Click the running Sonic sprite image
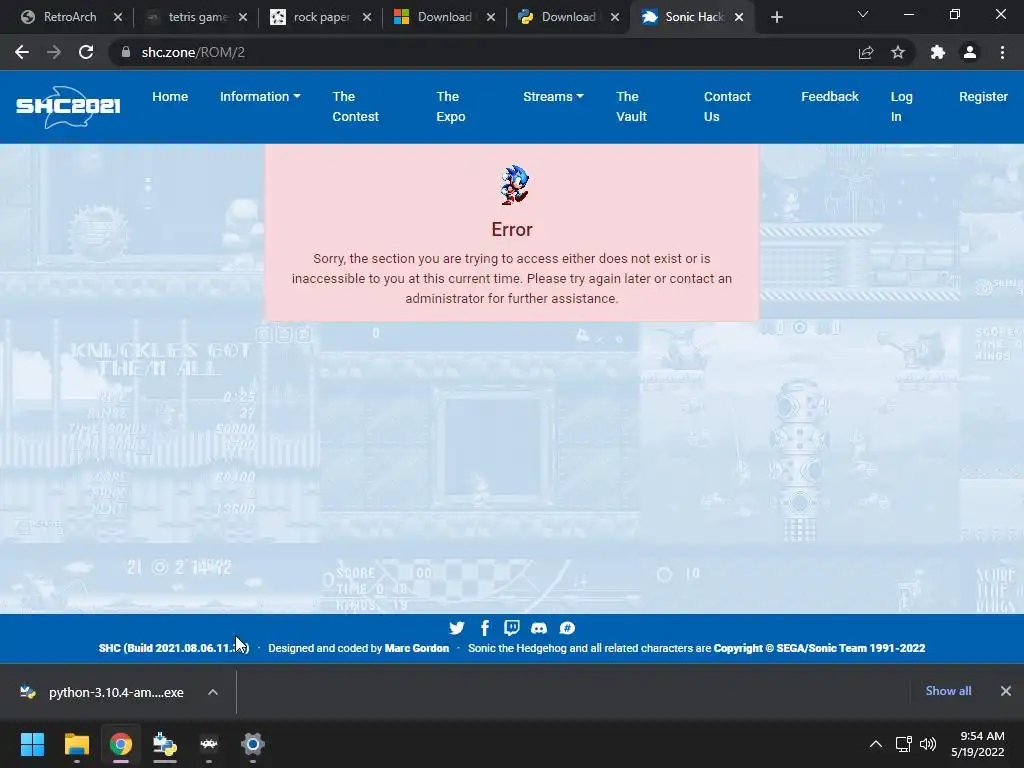 pyautogui.click(x=515, y=185)
